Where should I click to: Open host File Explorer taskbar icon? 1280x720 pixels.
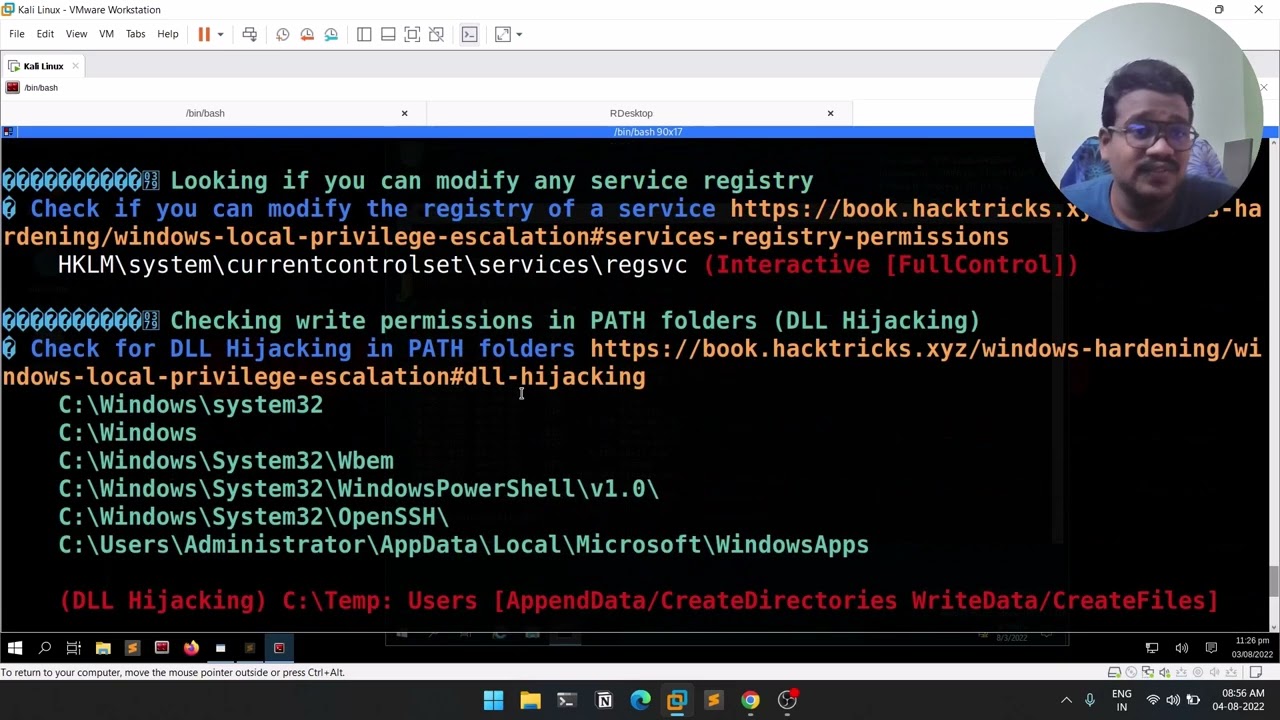530,700
